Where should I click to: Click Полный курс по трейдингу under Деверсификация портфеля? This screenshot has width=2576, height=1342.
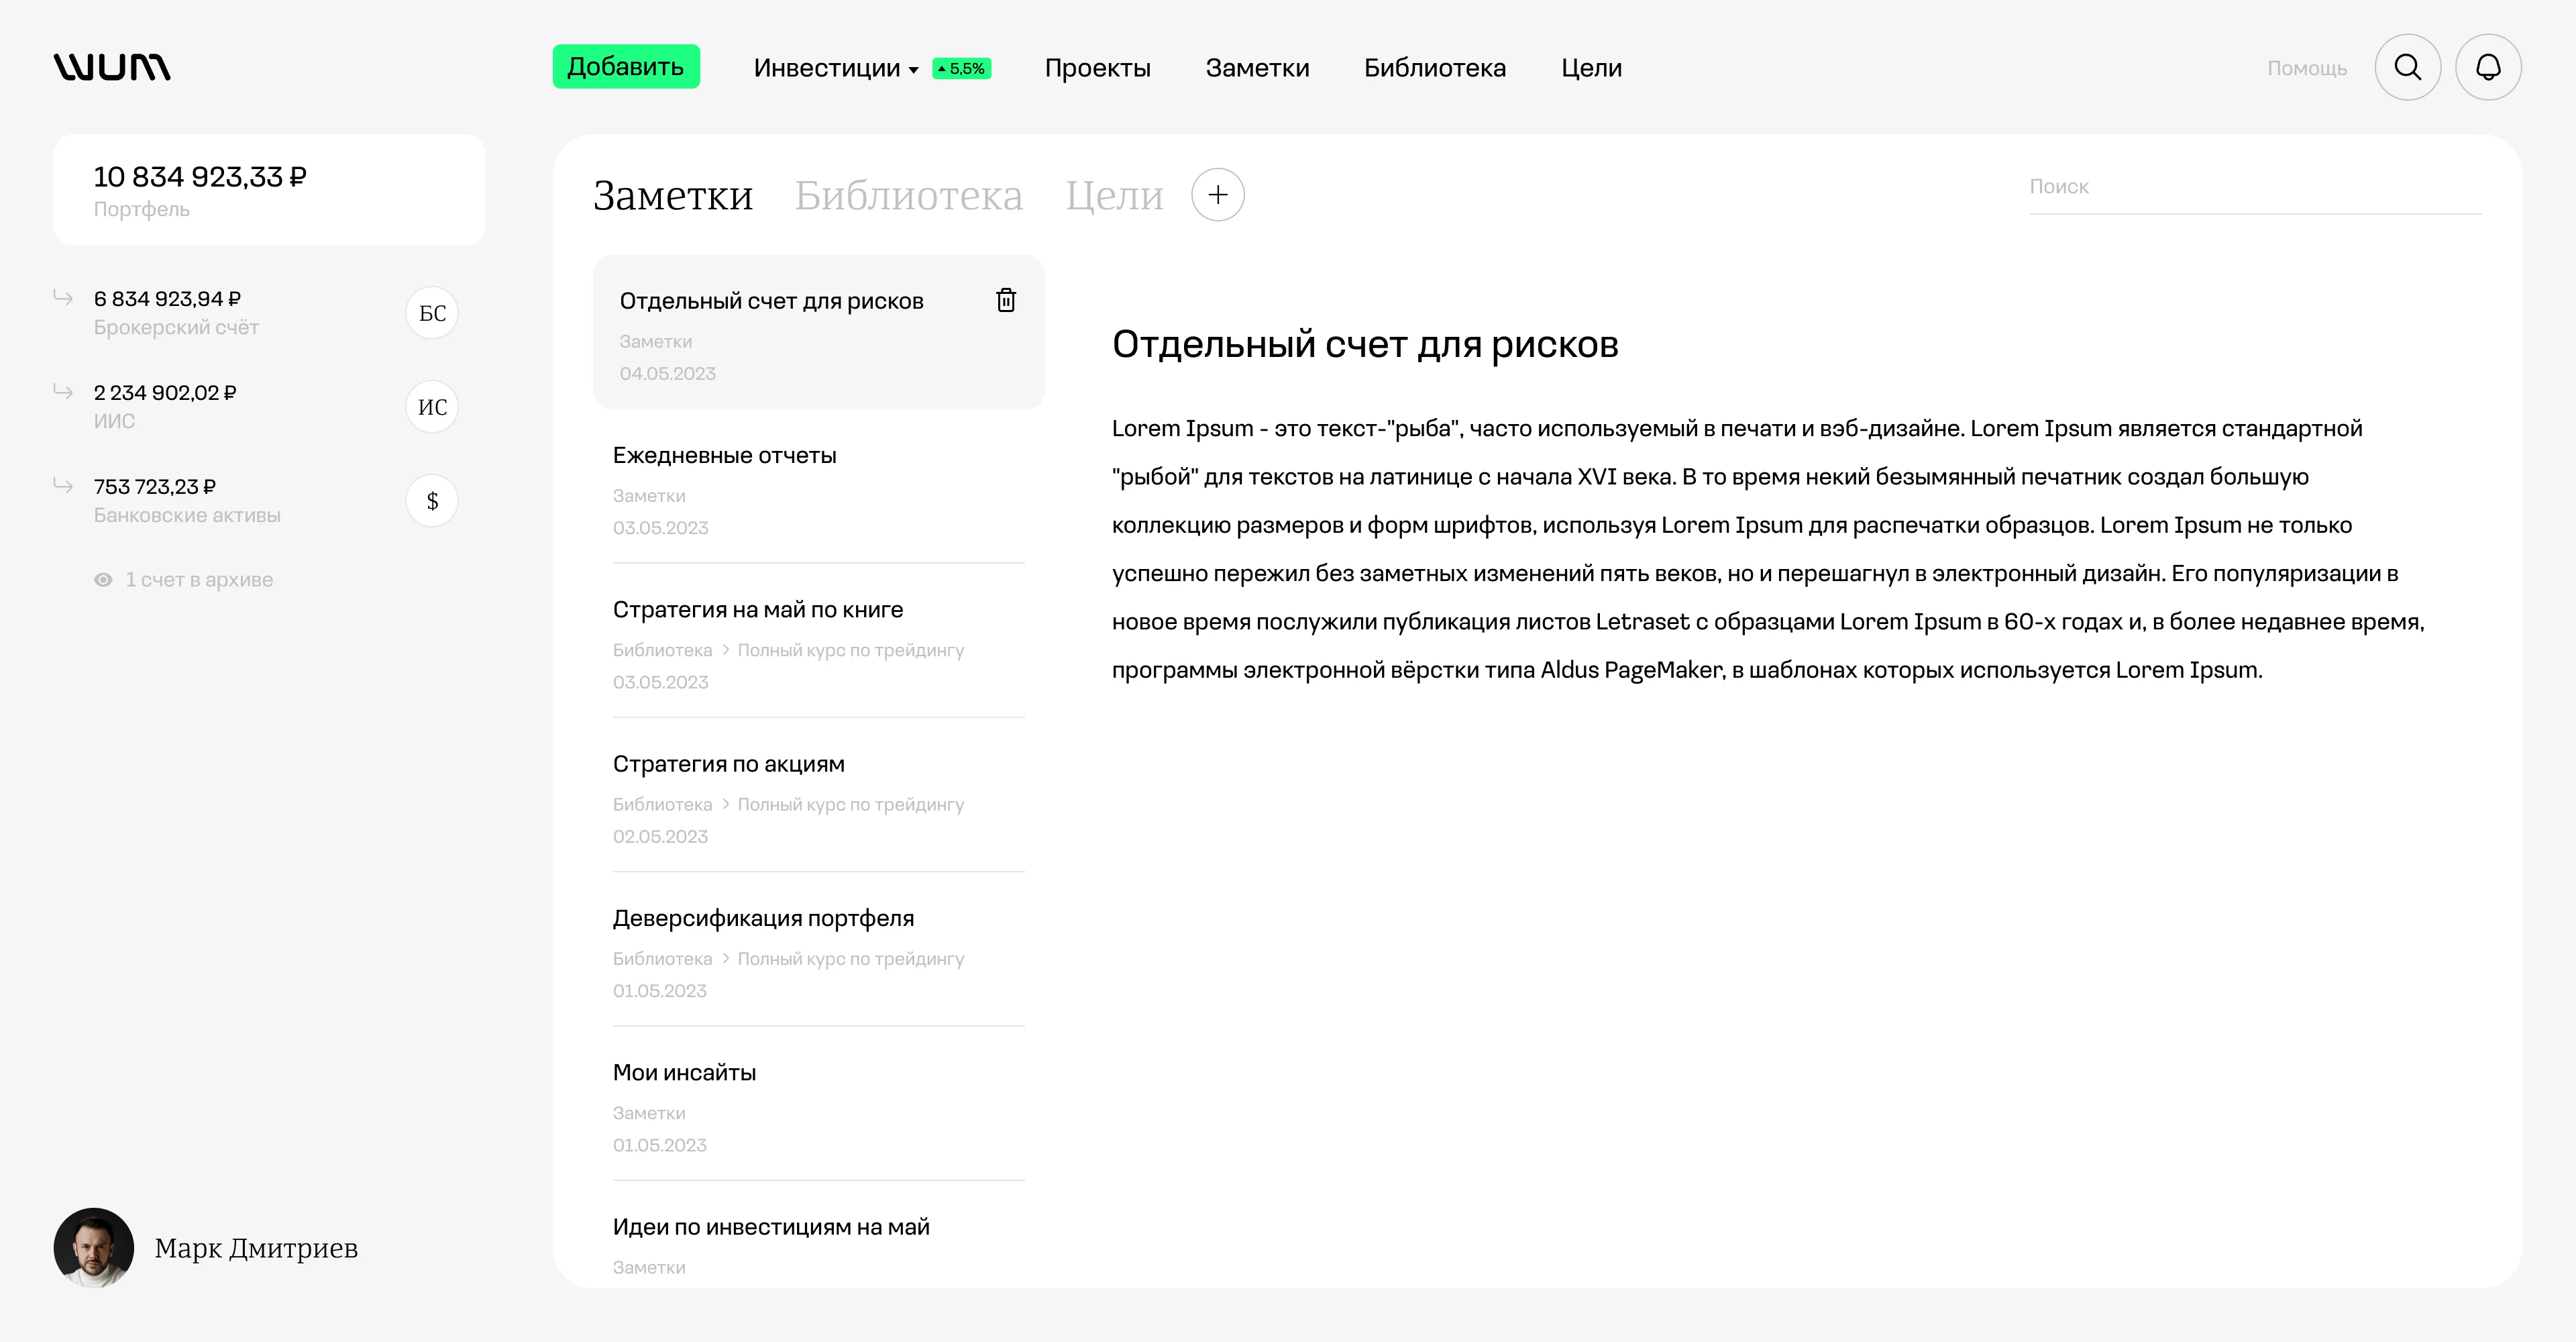pyautogui.click(x=851, y=959)
